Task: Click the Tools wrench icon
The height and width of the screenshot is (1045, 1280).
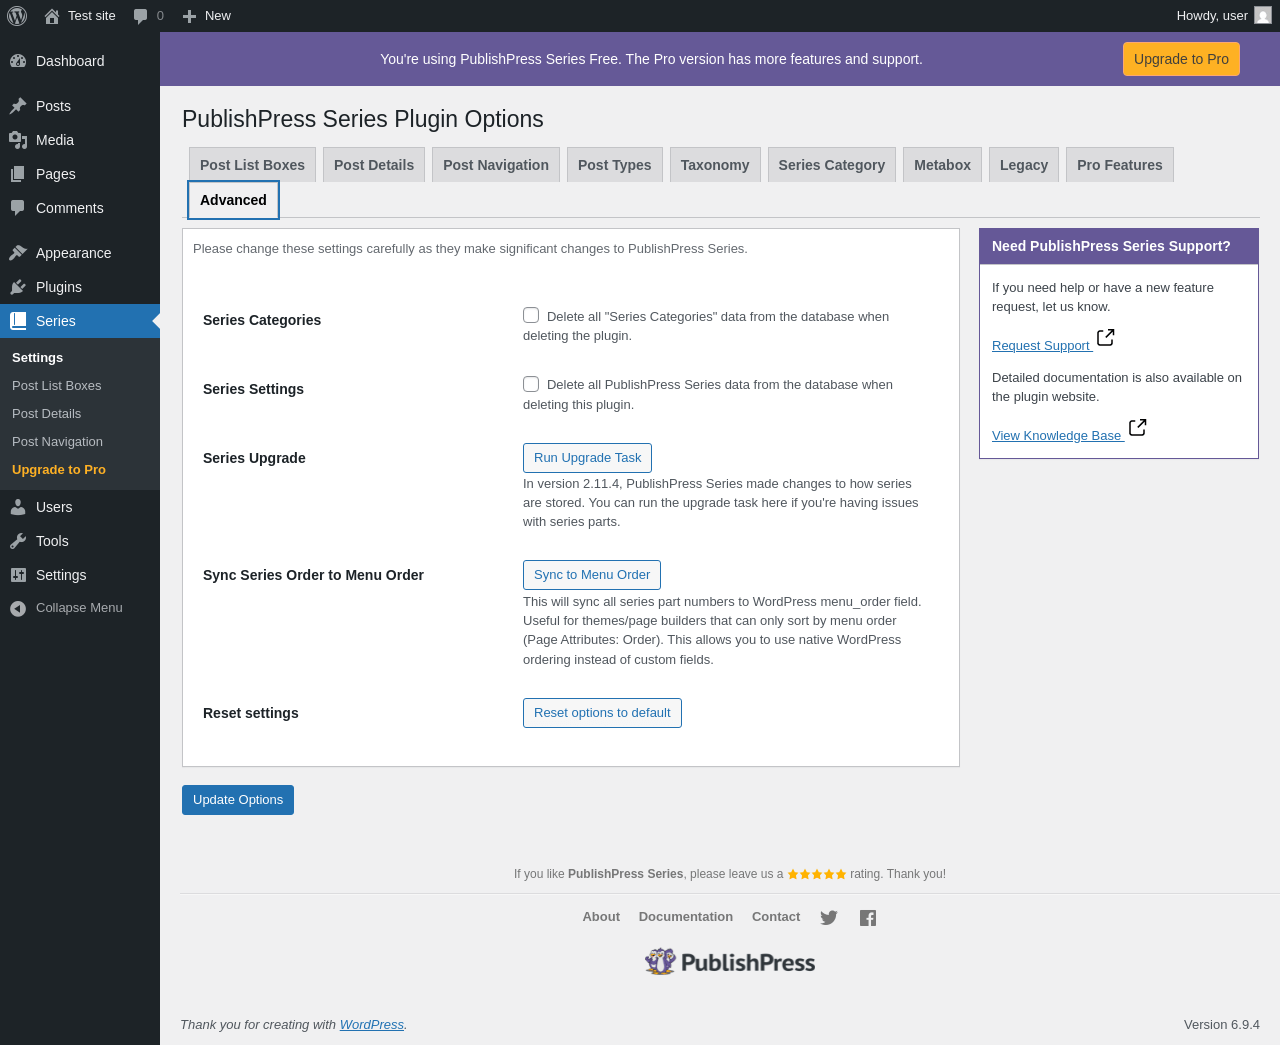Action: tap(18, 541)
